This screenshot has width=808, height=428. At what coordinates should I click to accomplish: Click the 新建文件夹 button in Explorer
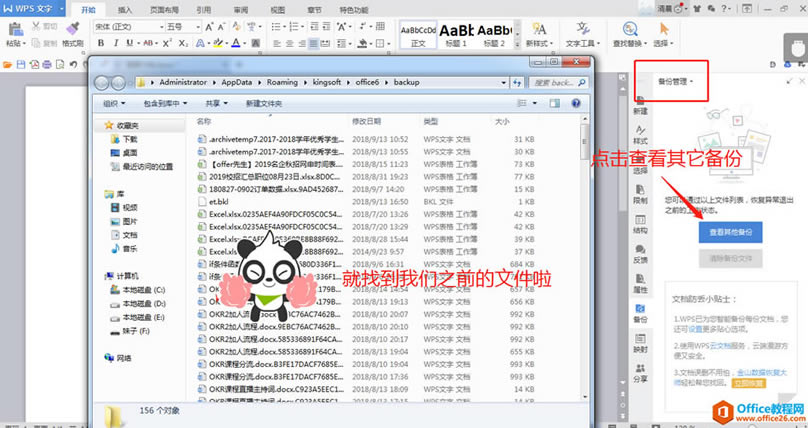pyautogui.click(x=263, y=104)
